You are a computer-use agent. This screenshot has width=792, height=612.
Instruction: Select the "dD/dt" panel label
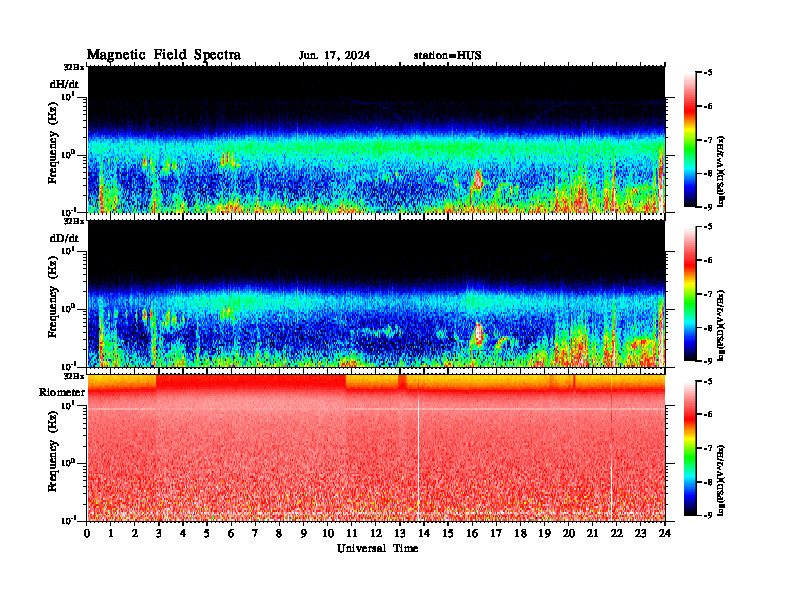click(64, 238)
